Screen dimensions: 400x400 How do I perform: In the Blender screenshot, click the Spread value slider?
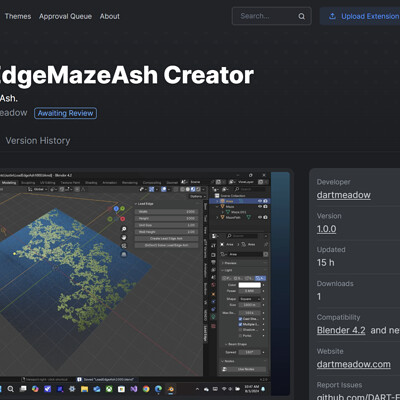coord(250,352)
